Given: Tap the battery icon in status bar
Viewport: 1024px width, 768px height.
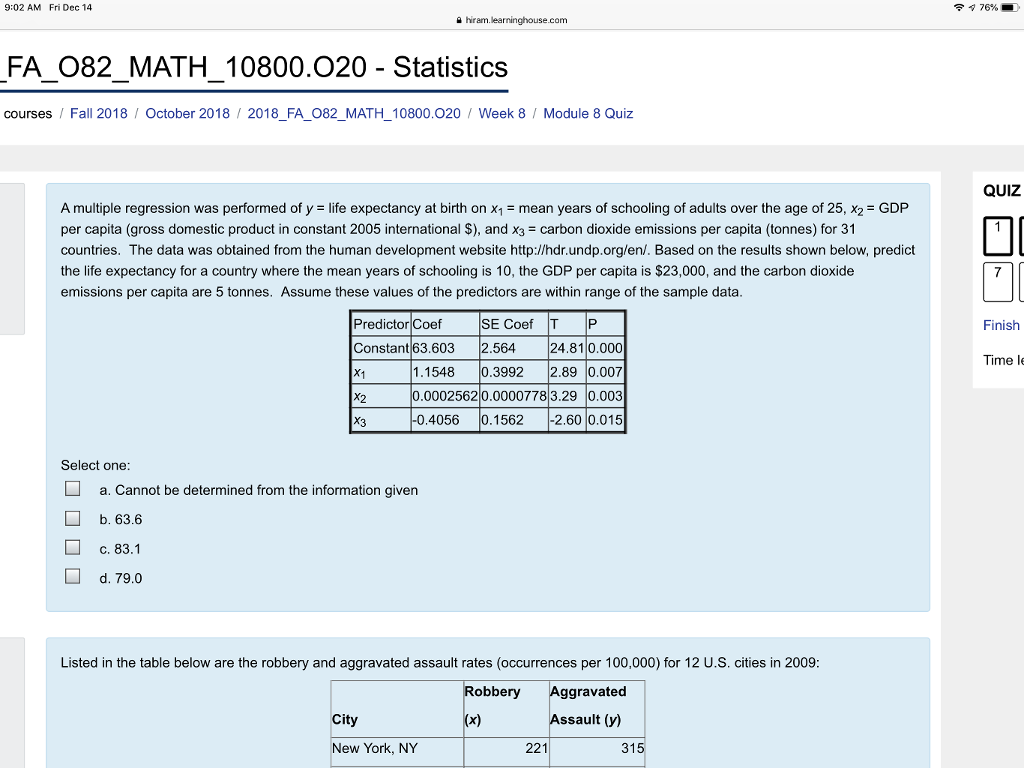Looking at the screenshot, I should pyautogui.click(x=1009, y=8).
